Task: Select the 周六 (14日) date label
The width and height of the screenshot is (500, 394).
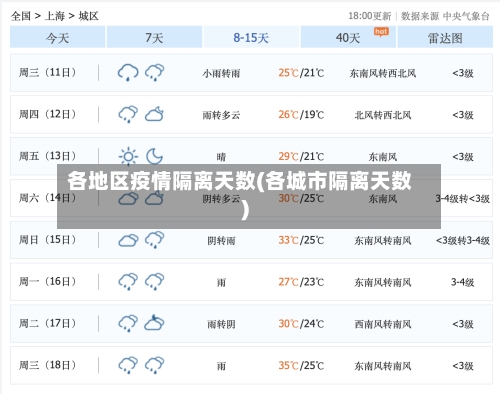Action: pos(47,198)
